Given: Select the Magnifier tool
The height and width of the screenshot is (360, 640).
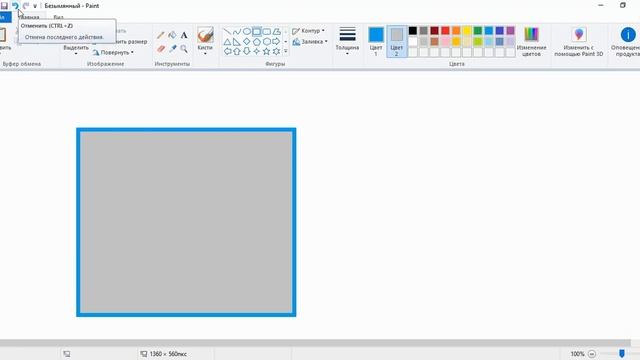Looking at the screenshot, I should point(184,49).
